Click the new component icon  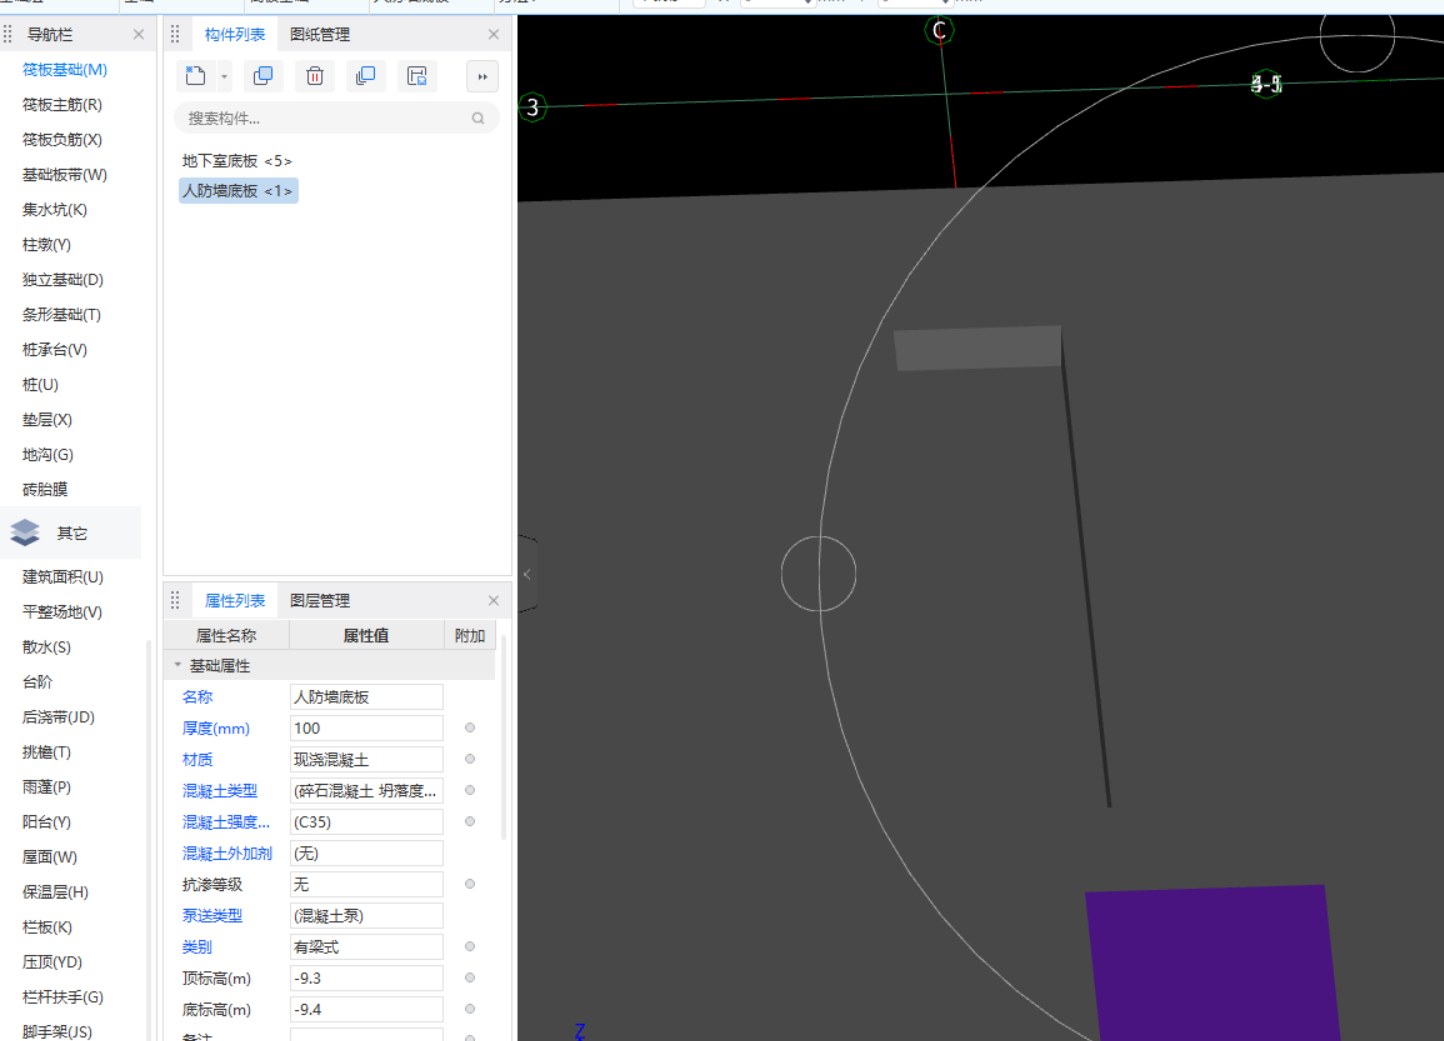coord(196,76)
